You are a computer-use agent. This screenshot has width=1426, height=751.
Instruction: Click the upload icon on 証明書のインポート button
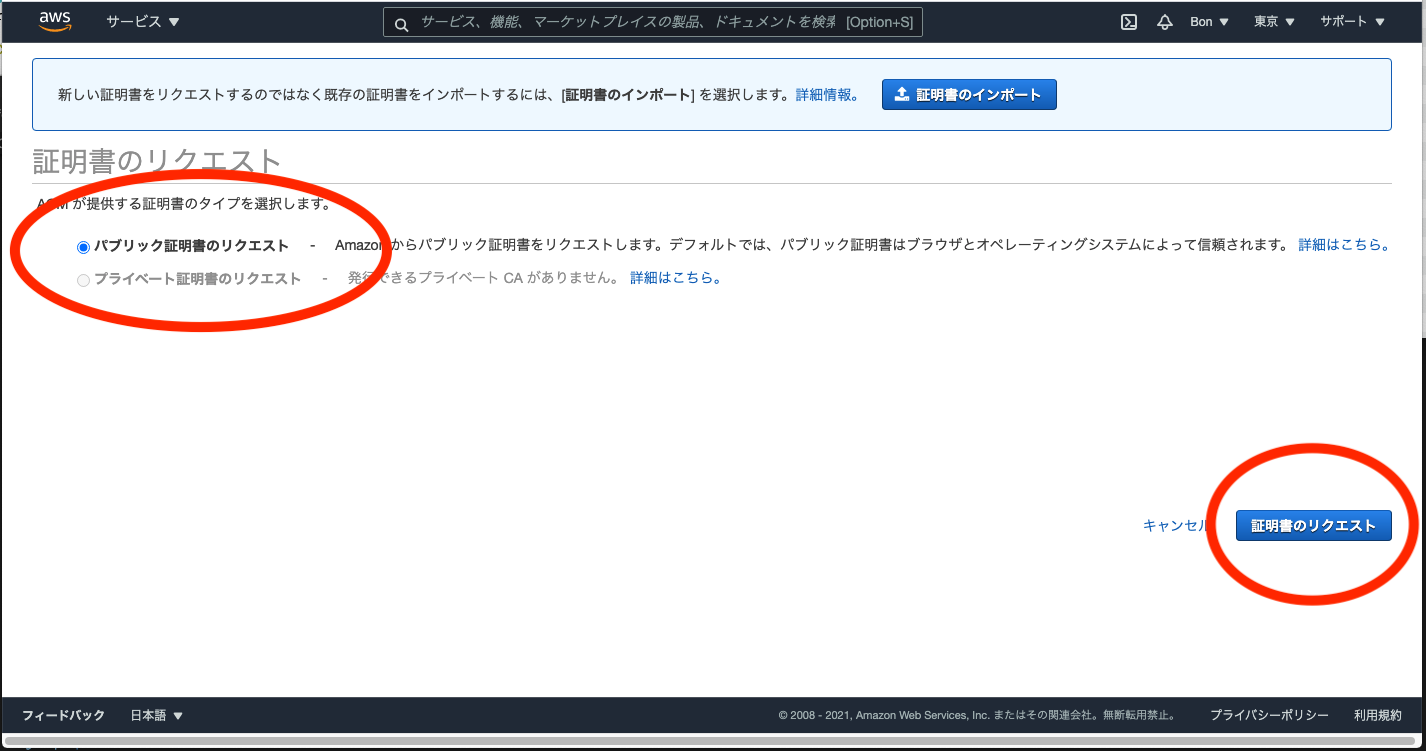[901, 94]
